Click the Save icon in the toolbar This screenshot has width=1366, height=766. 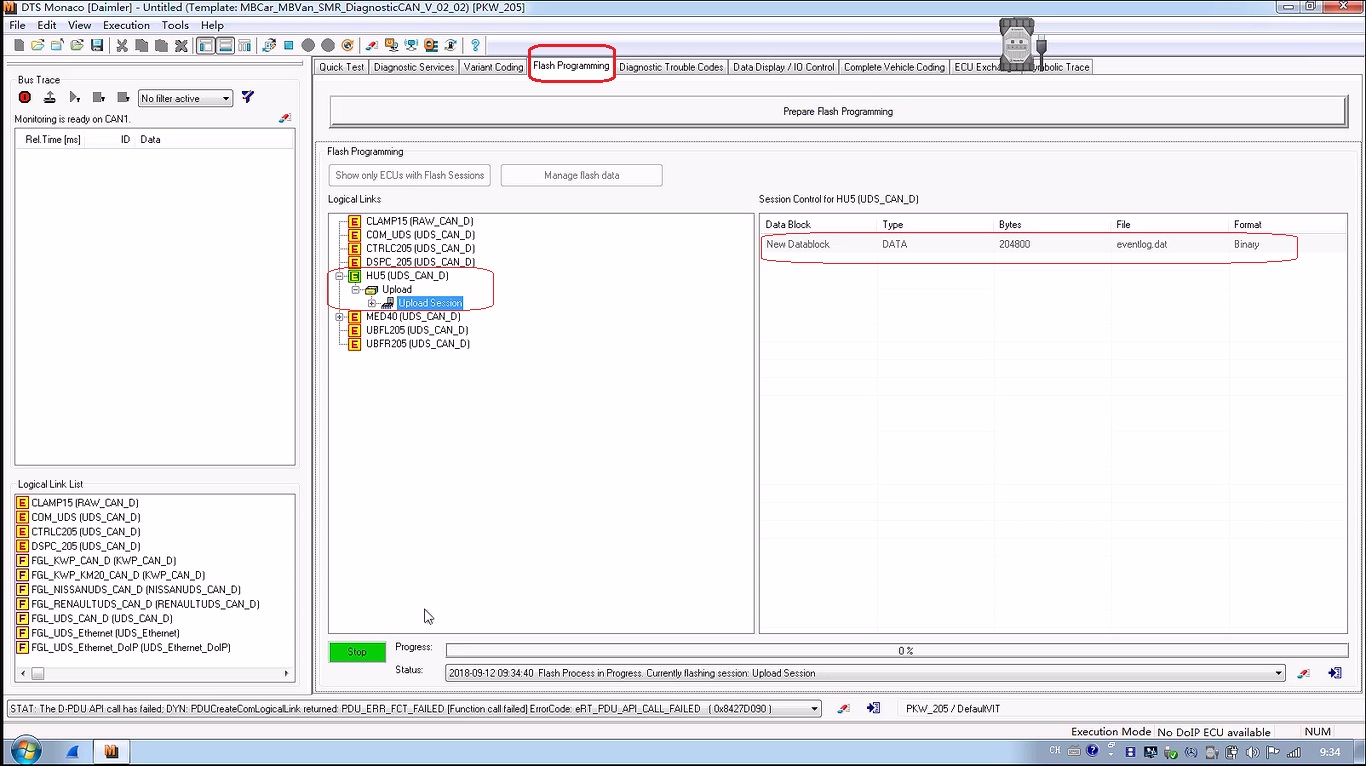pyautogui.click(x=97, y=45)
